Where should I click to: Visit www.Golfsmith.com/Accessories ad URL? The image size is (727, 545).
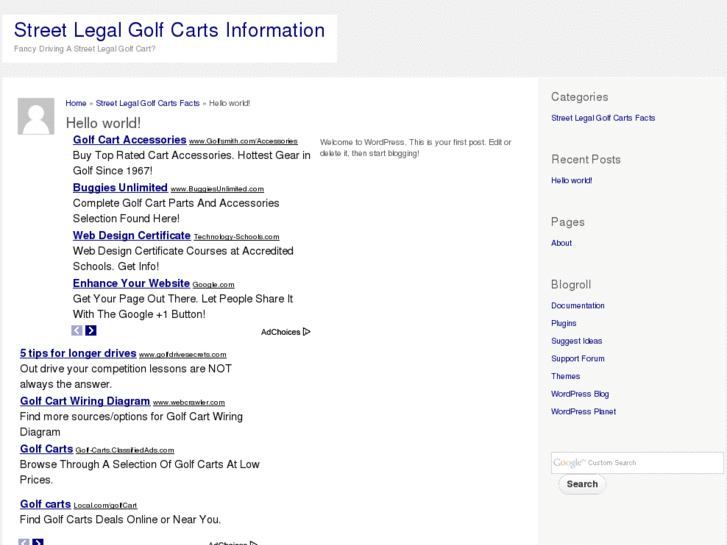243,141
